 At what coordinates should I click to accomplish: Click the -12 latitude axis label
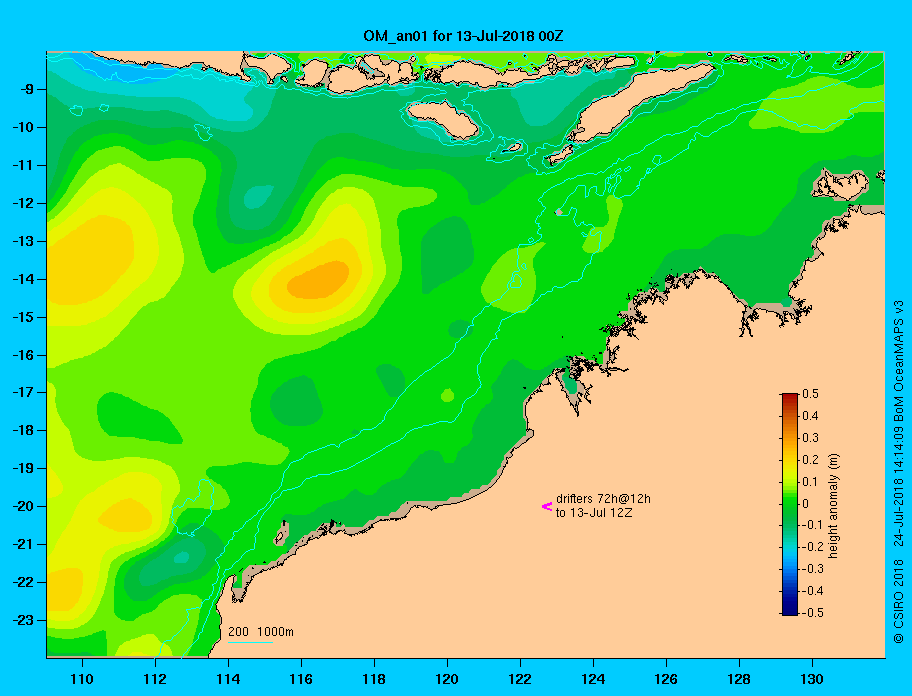click(23, 204)
